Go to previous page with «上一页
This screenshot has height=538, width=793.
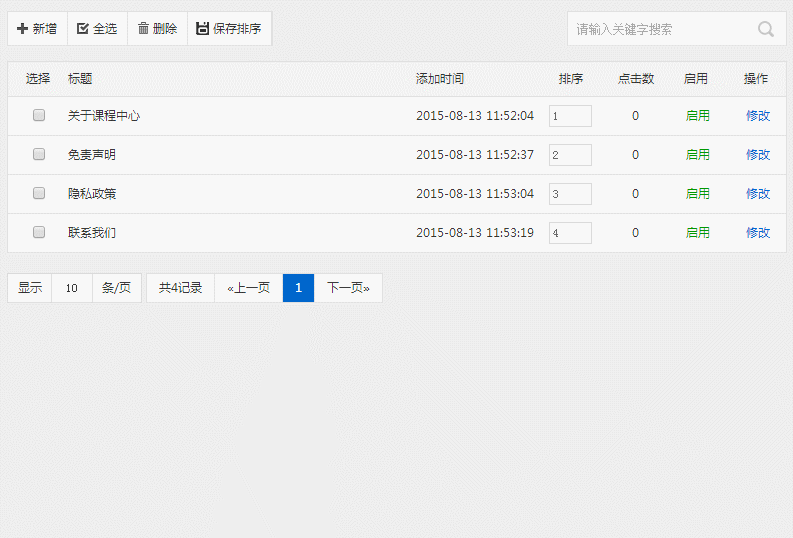(248, 288)
